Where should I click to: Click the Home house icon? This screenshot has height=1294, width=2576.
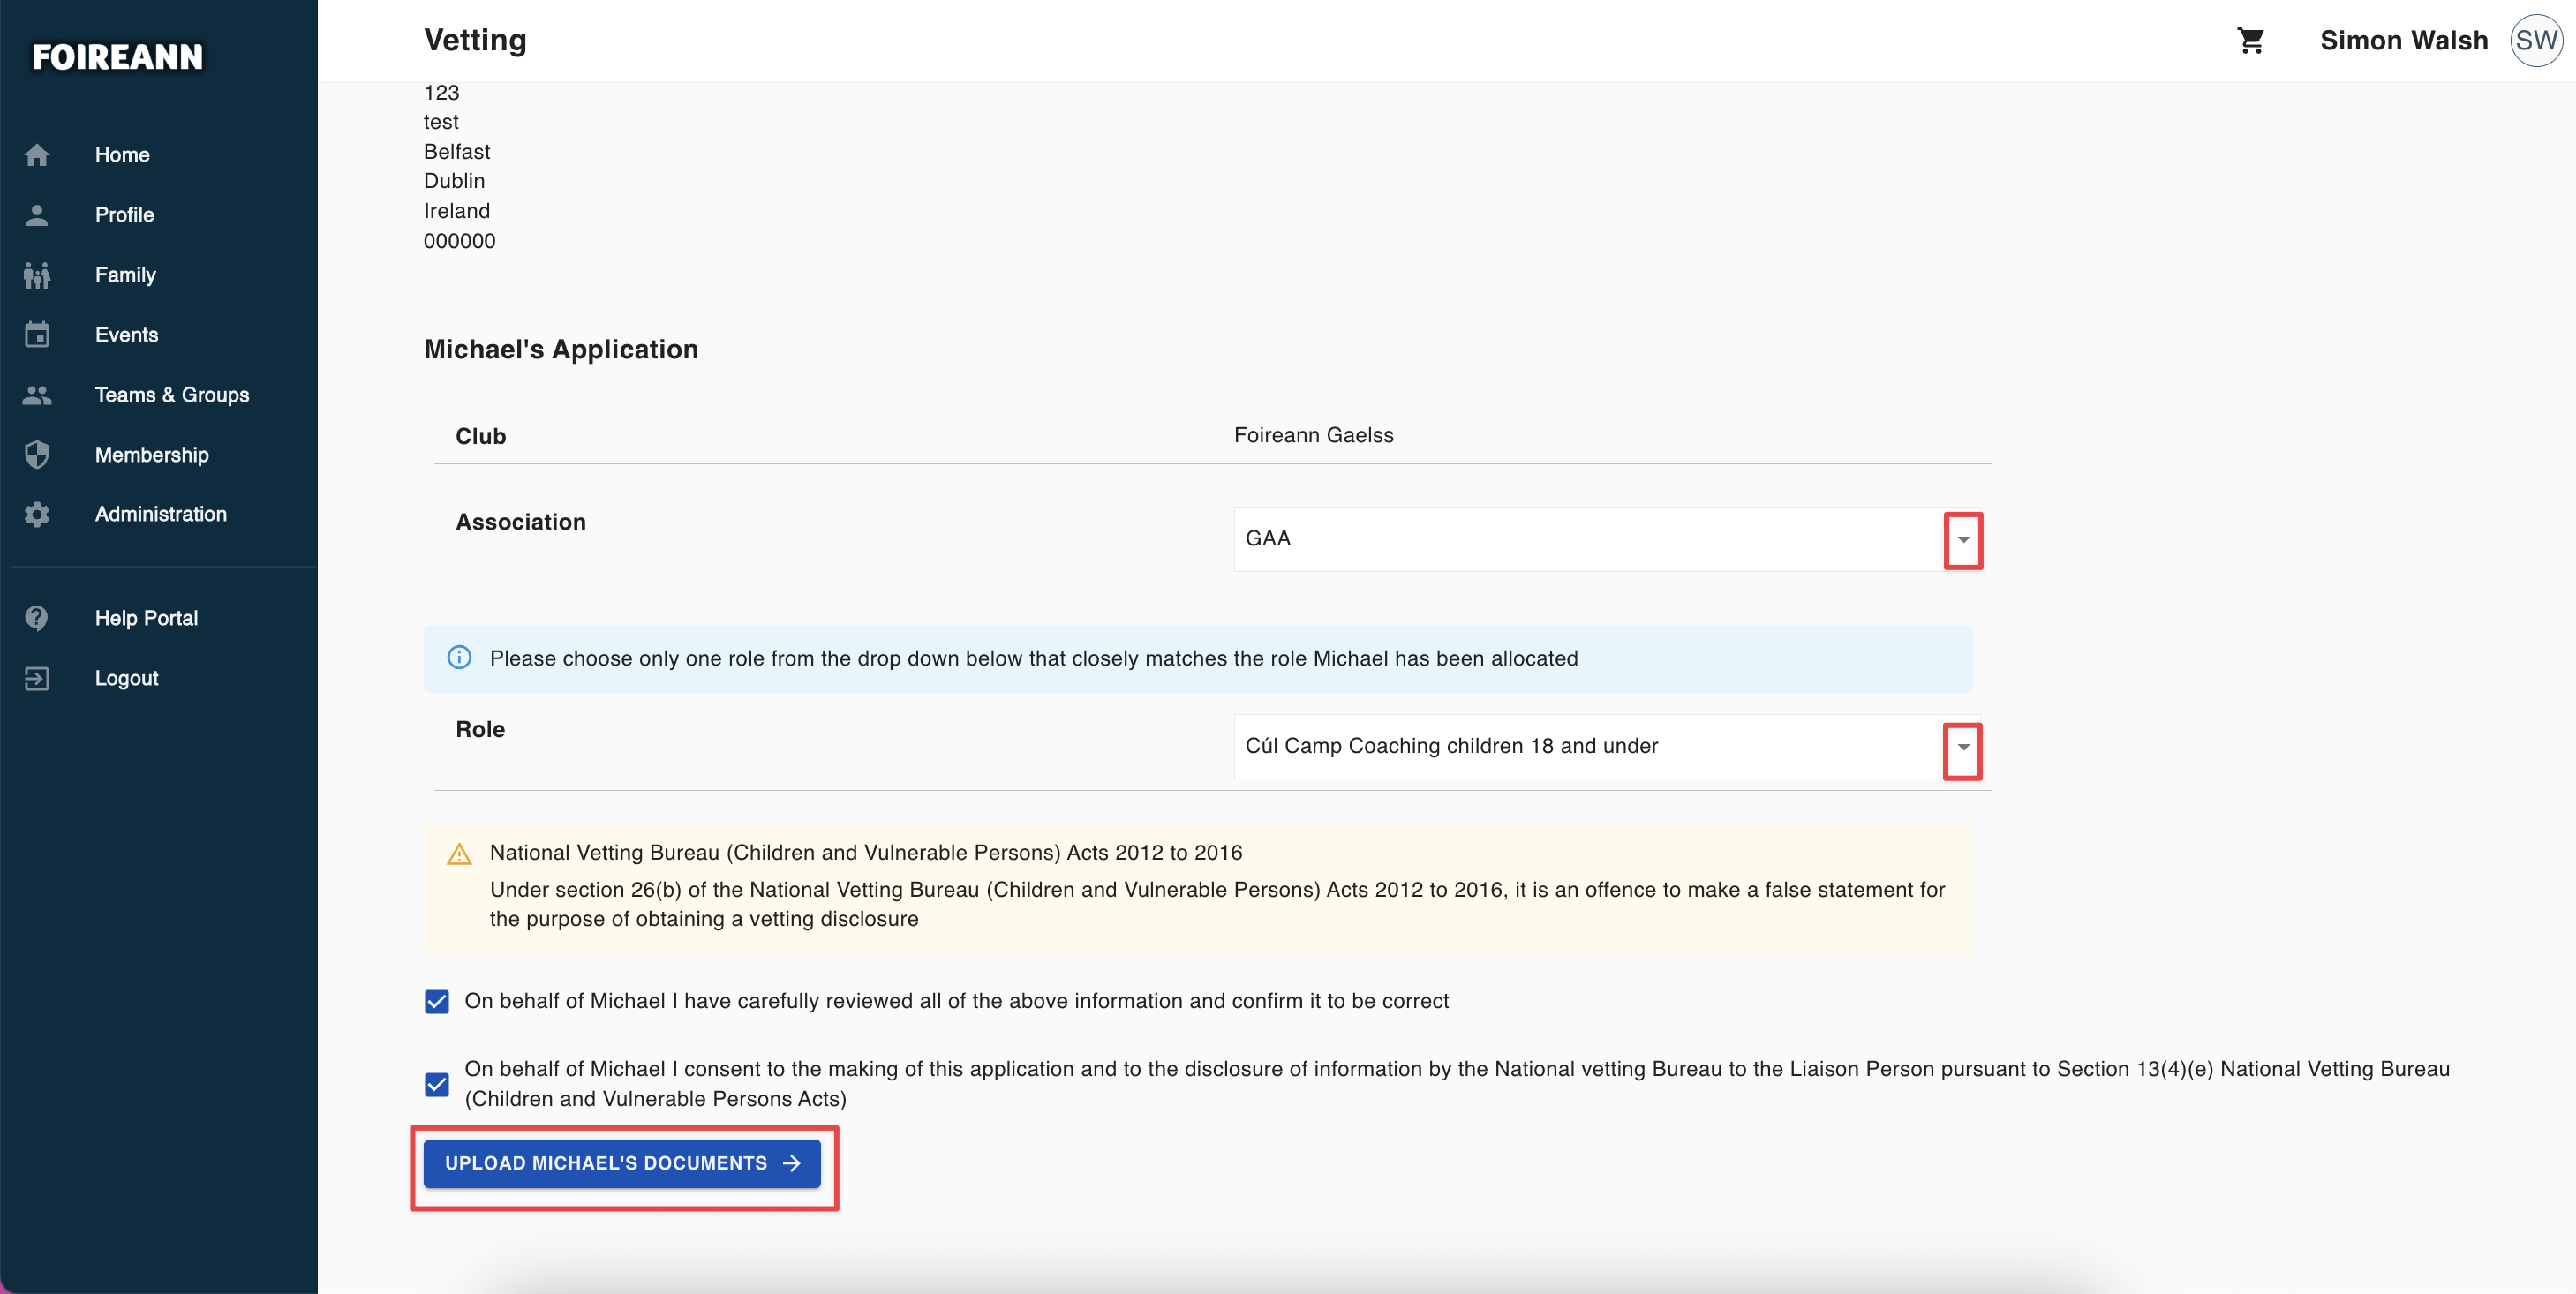pyautogui.click(x=37, y=155)
